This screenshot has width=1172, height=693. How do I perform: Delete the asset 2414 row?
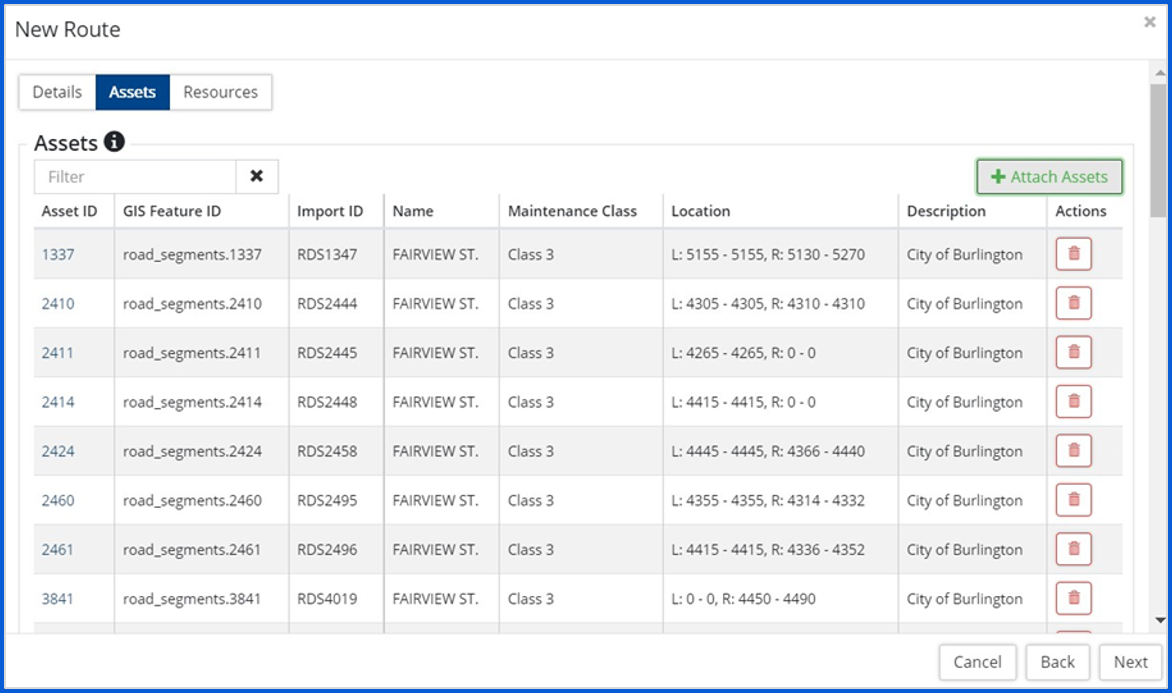coord(1073,401)
